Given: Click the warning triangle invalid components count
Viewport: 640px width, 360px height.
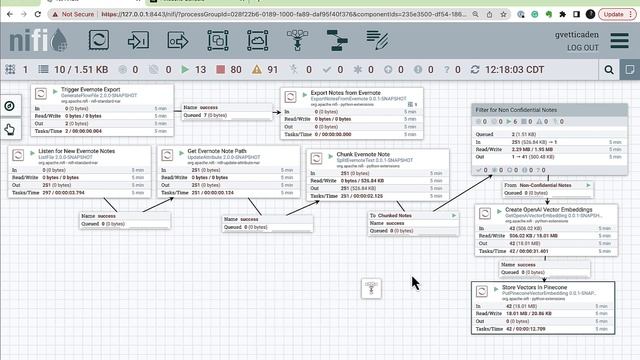Looking at the screenshot, I should pos(265,70).
